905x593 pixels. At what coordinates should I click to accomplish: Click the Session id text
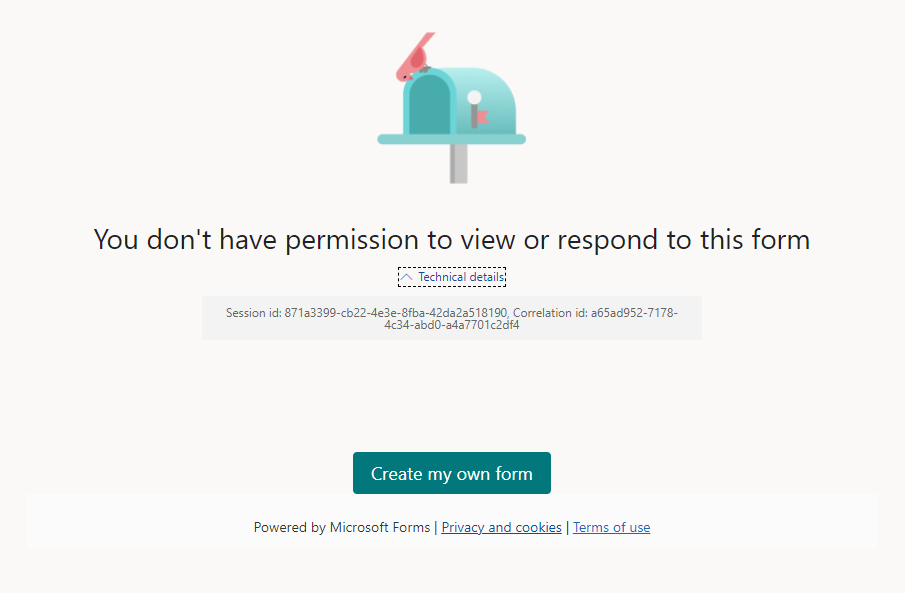[367, 313]
